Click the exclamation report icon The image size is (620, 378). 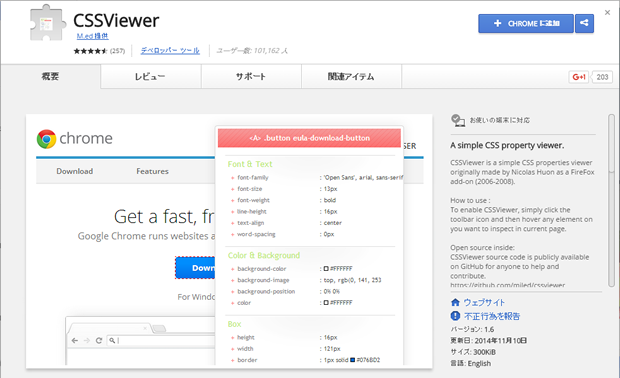[455, 316]
